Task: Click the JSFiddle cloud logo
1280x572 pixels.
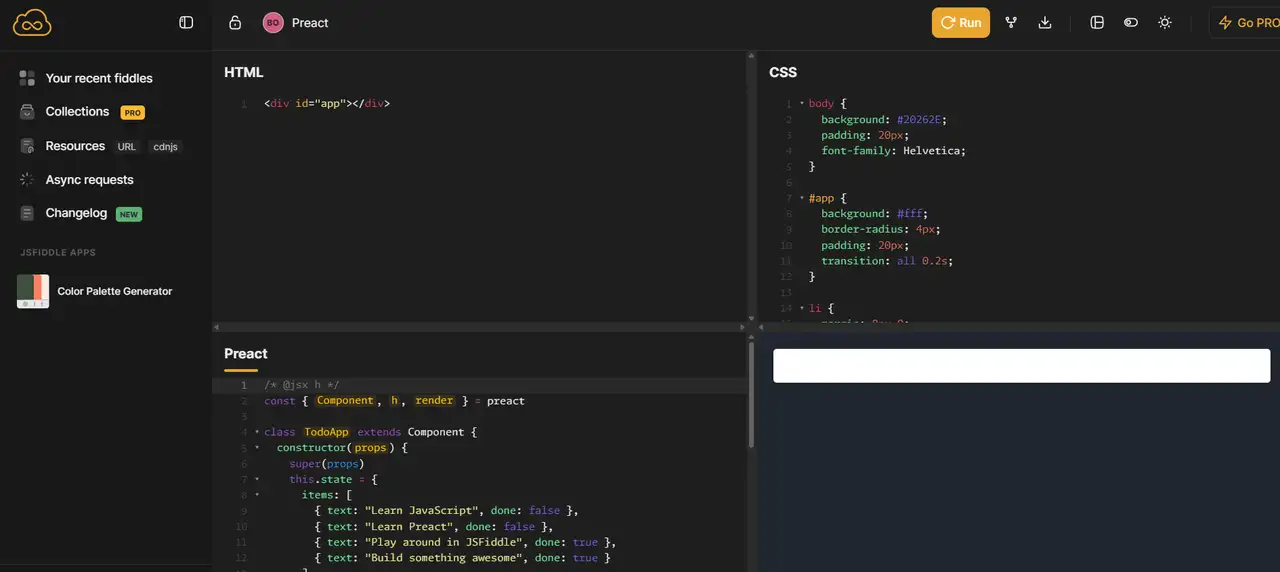Action: tap(32, 23)
